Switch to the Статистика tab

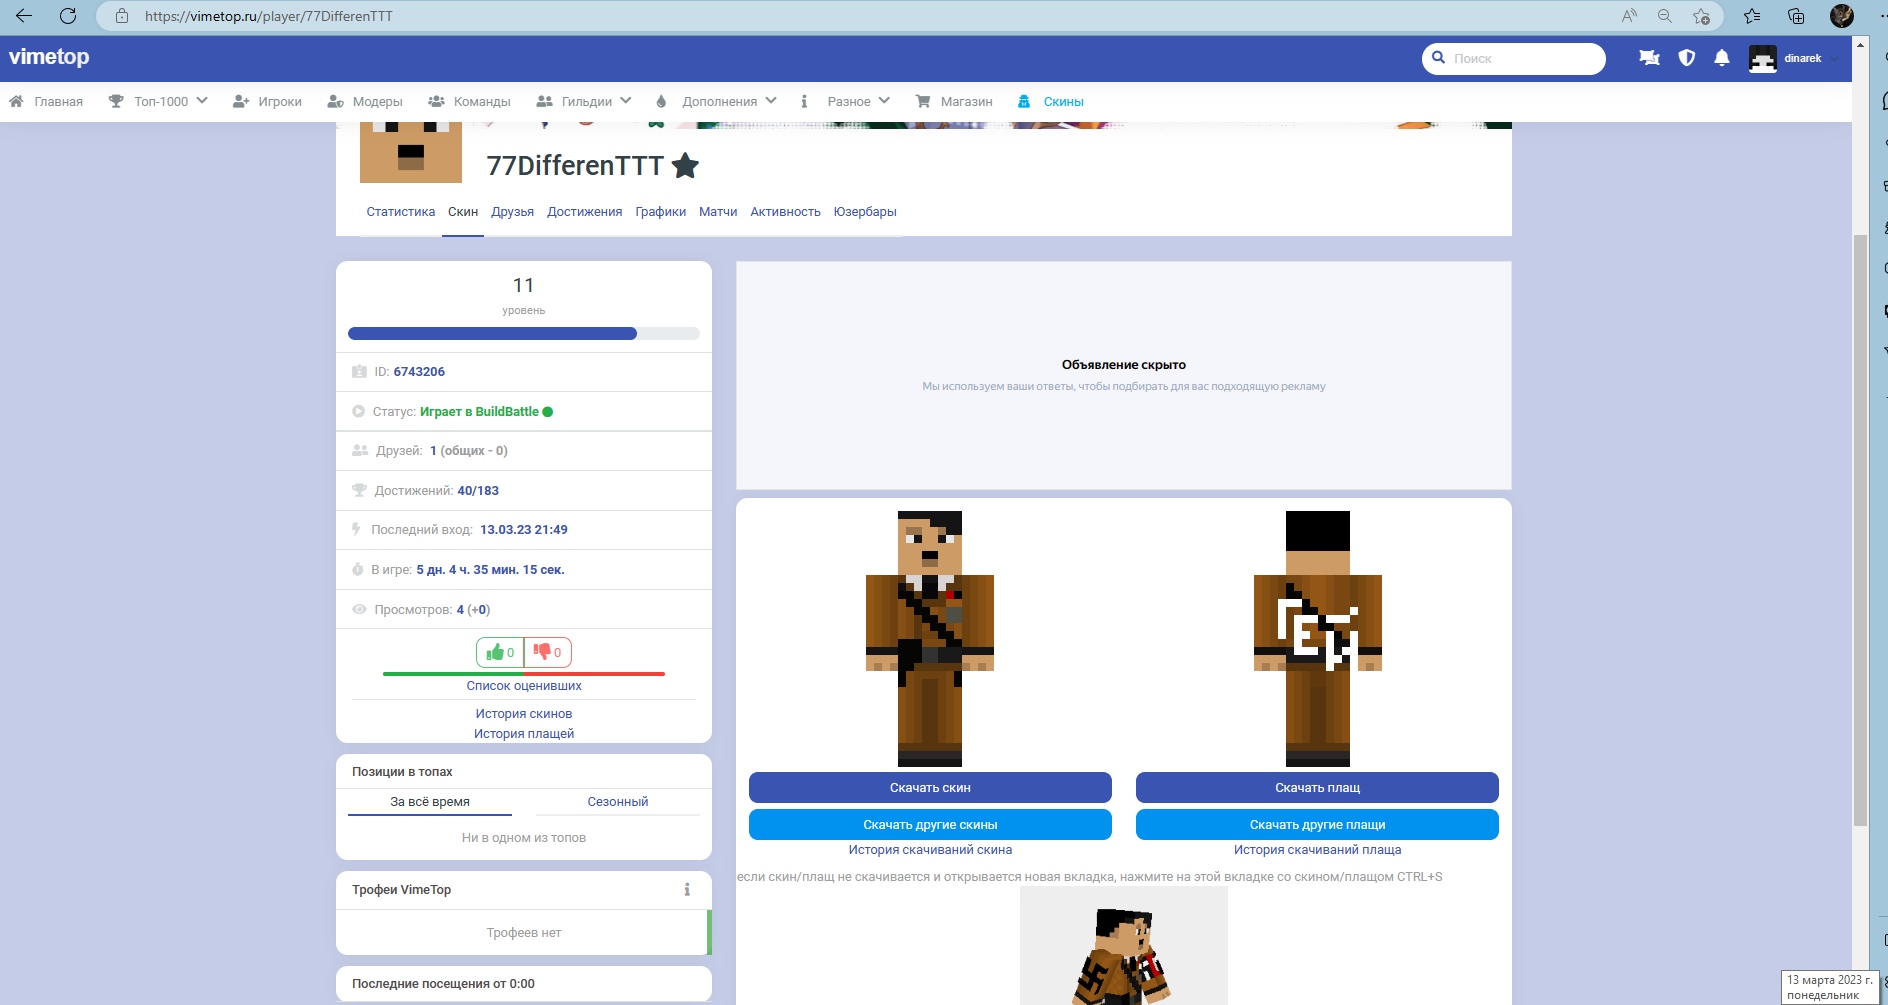[400, 212]
